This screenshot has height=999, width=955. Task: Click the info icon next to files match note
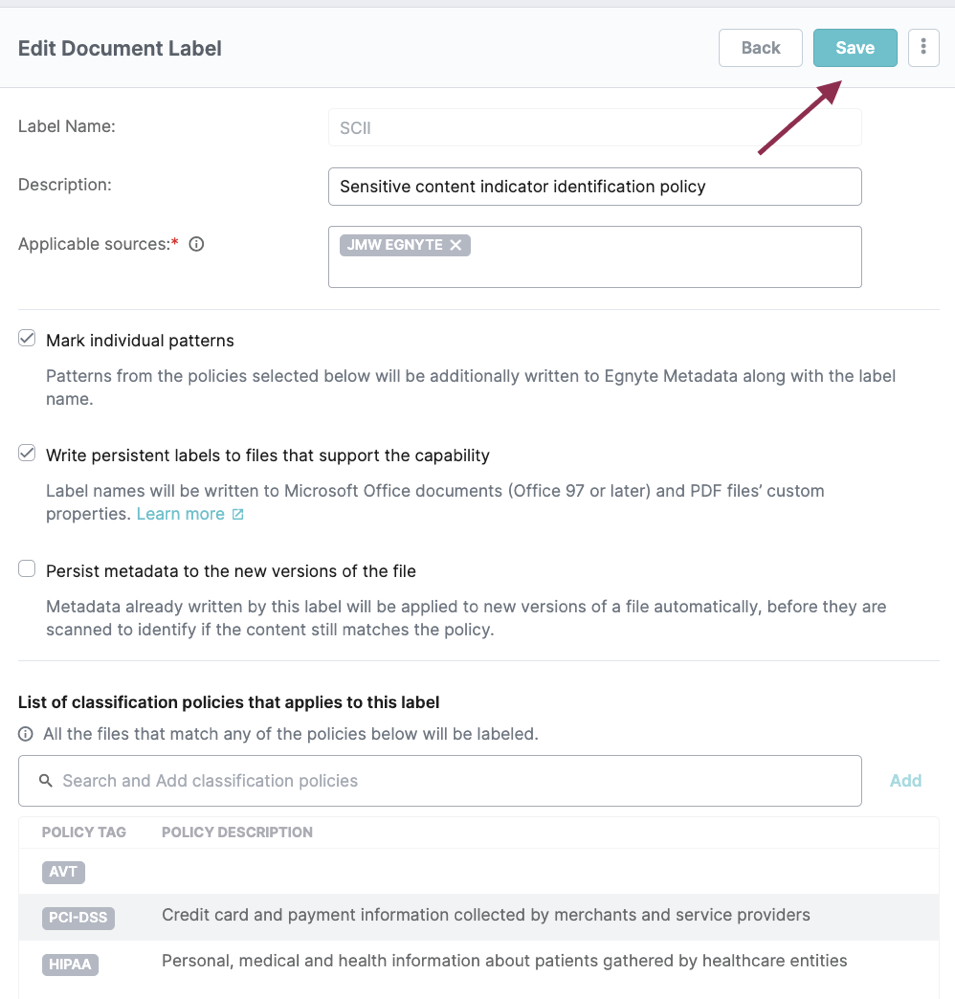26,734
